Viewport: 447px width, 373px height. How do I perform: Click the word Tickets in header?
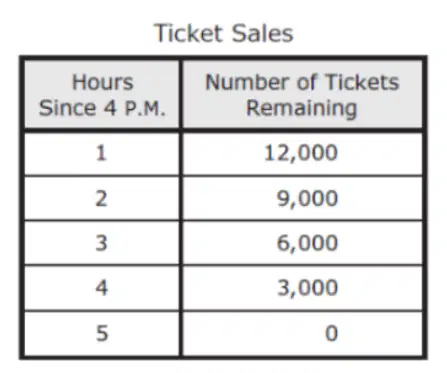tap(362, 82)
